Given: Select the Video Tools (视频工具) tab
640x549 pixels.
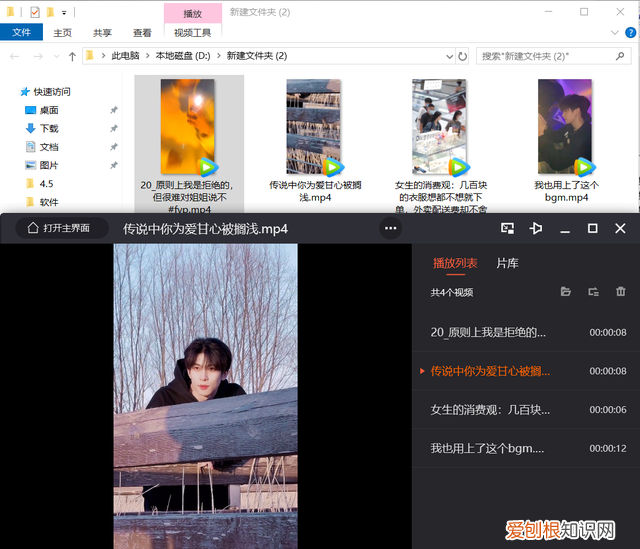Looking at the screenshot, I should pos(193,33).
